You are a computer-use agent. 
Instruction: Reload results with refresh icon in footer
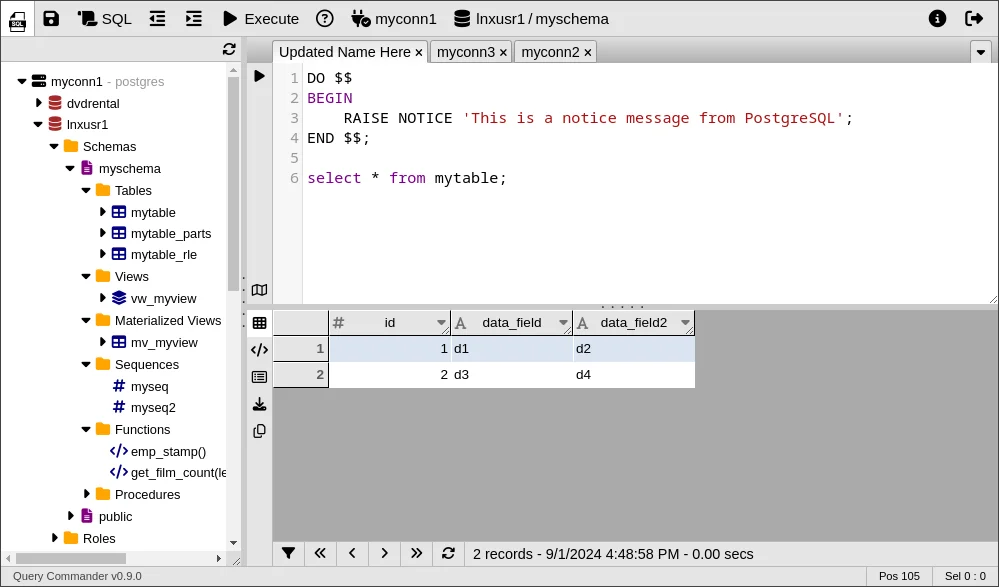point(449,553)
